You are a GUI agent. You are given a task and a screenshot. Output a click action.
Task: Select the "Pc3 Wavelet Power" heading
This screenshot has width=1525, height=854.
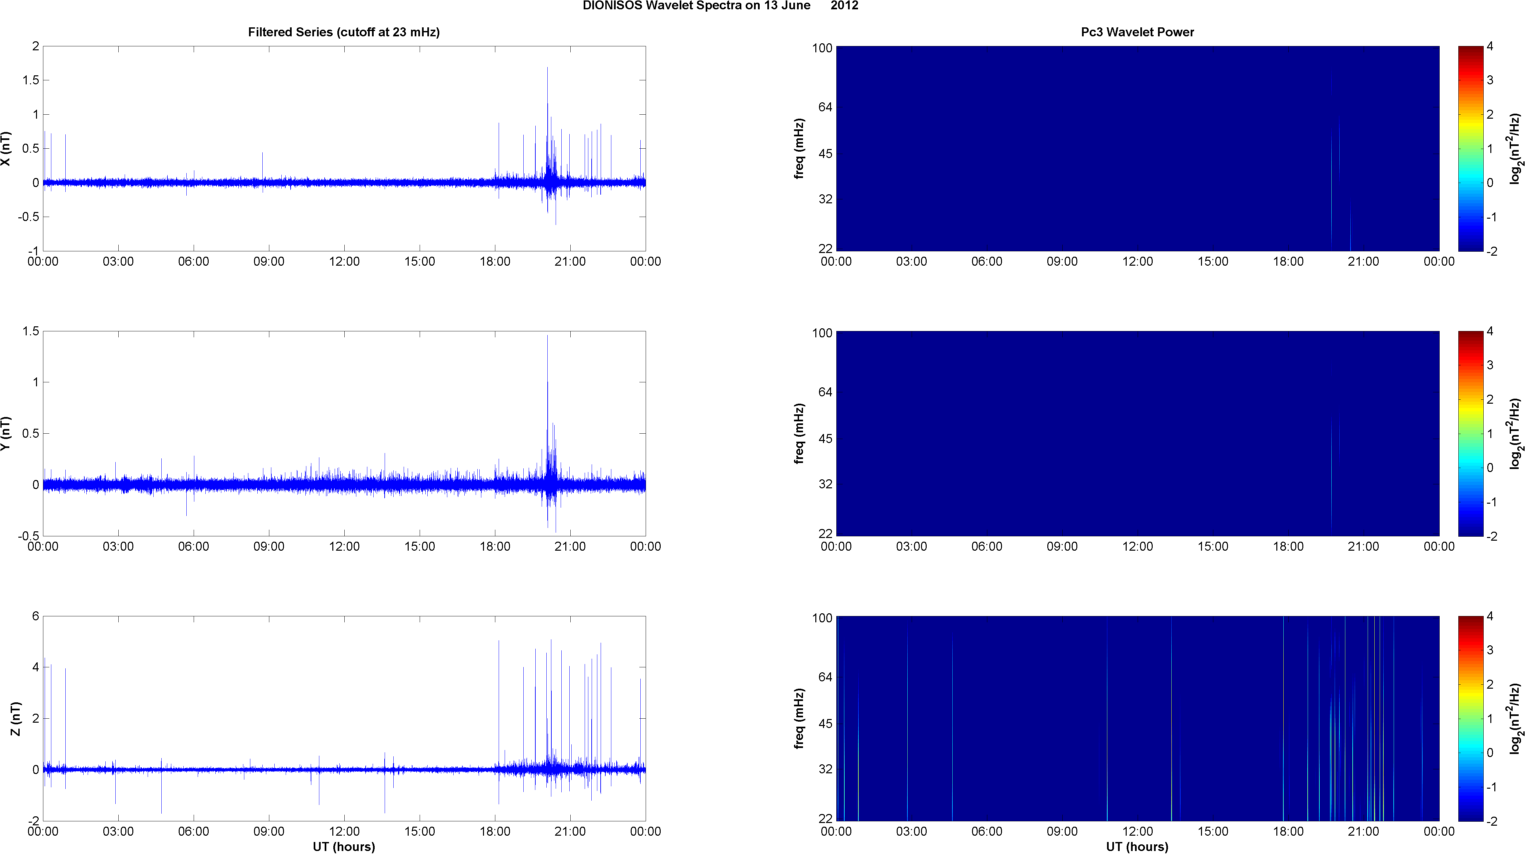click(1137, 32)
